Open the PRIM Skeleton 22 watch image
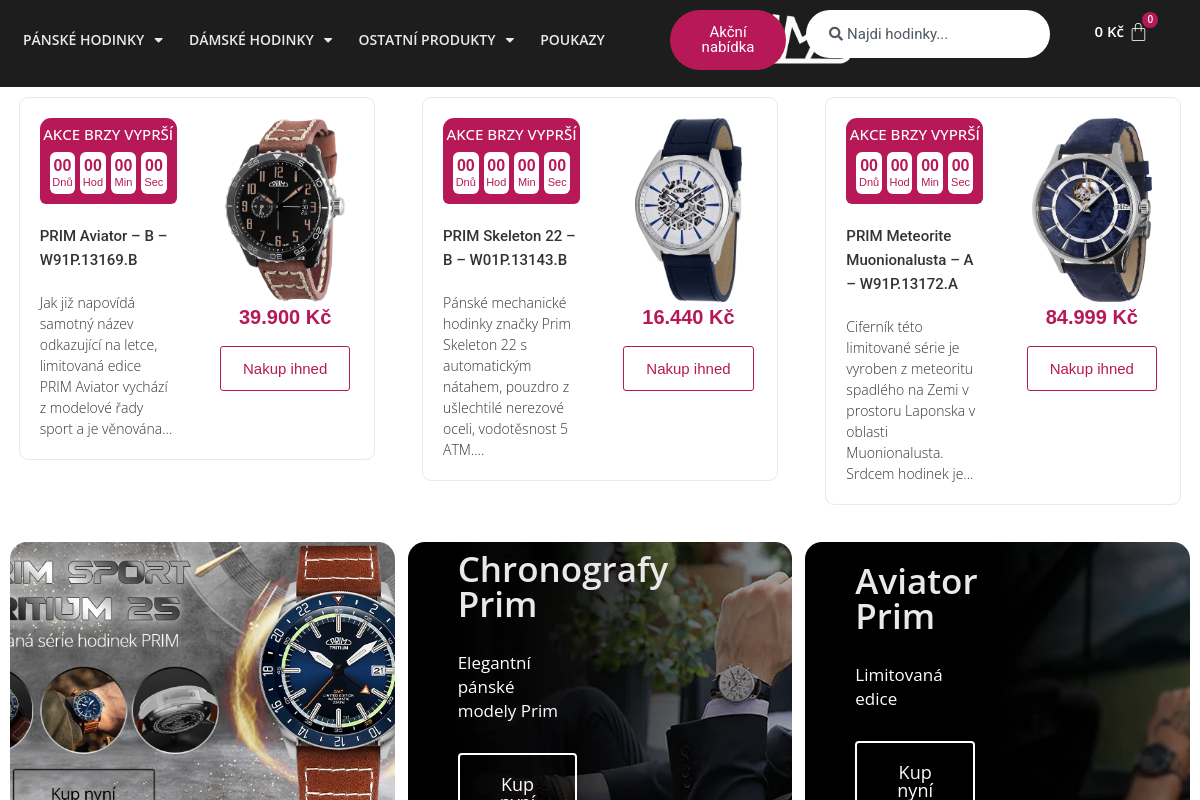 (x=688, y=210)
